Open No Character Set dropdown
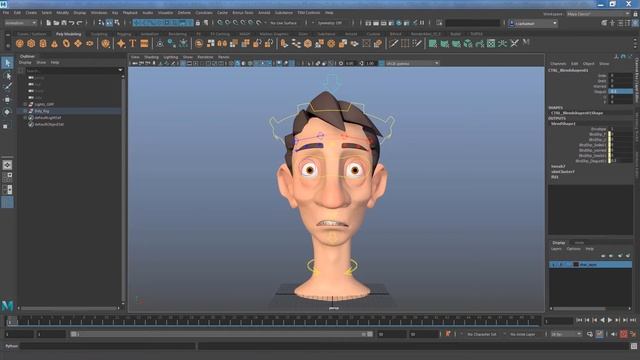640x360 pixels. click(x=482, y=334)
